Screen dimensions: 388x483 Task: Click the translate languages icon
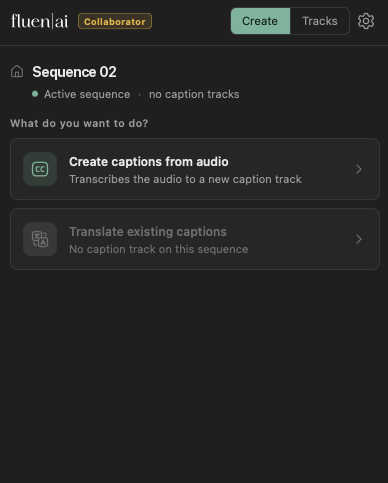coord(40,239)
